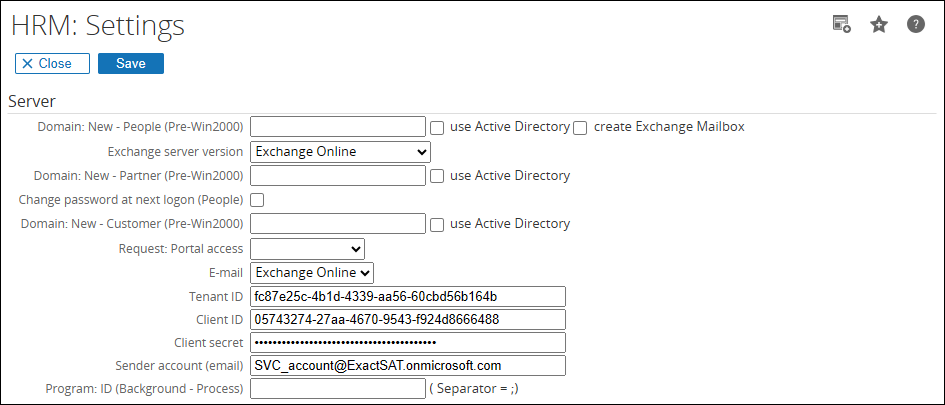This screenshot has height=405, width=945.
Task: Click the Client ID field
Action: pos(408,320)
